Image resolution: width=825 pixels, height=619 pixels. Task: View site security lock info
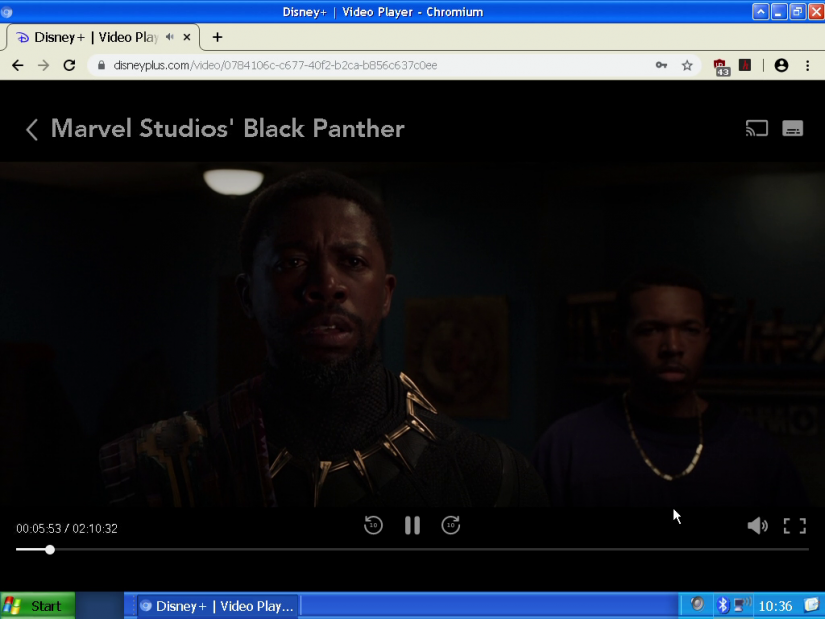click(102, 65)
